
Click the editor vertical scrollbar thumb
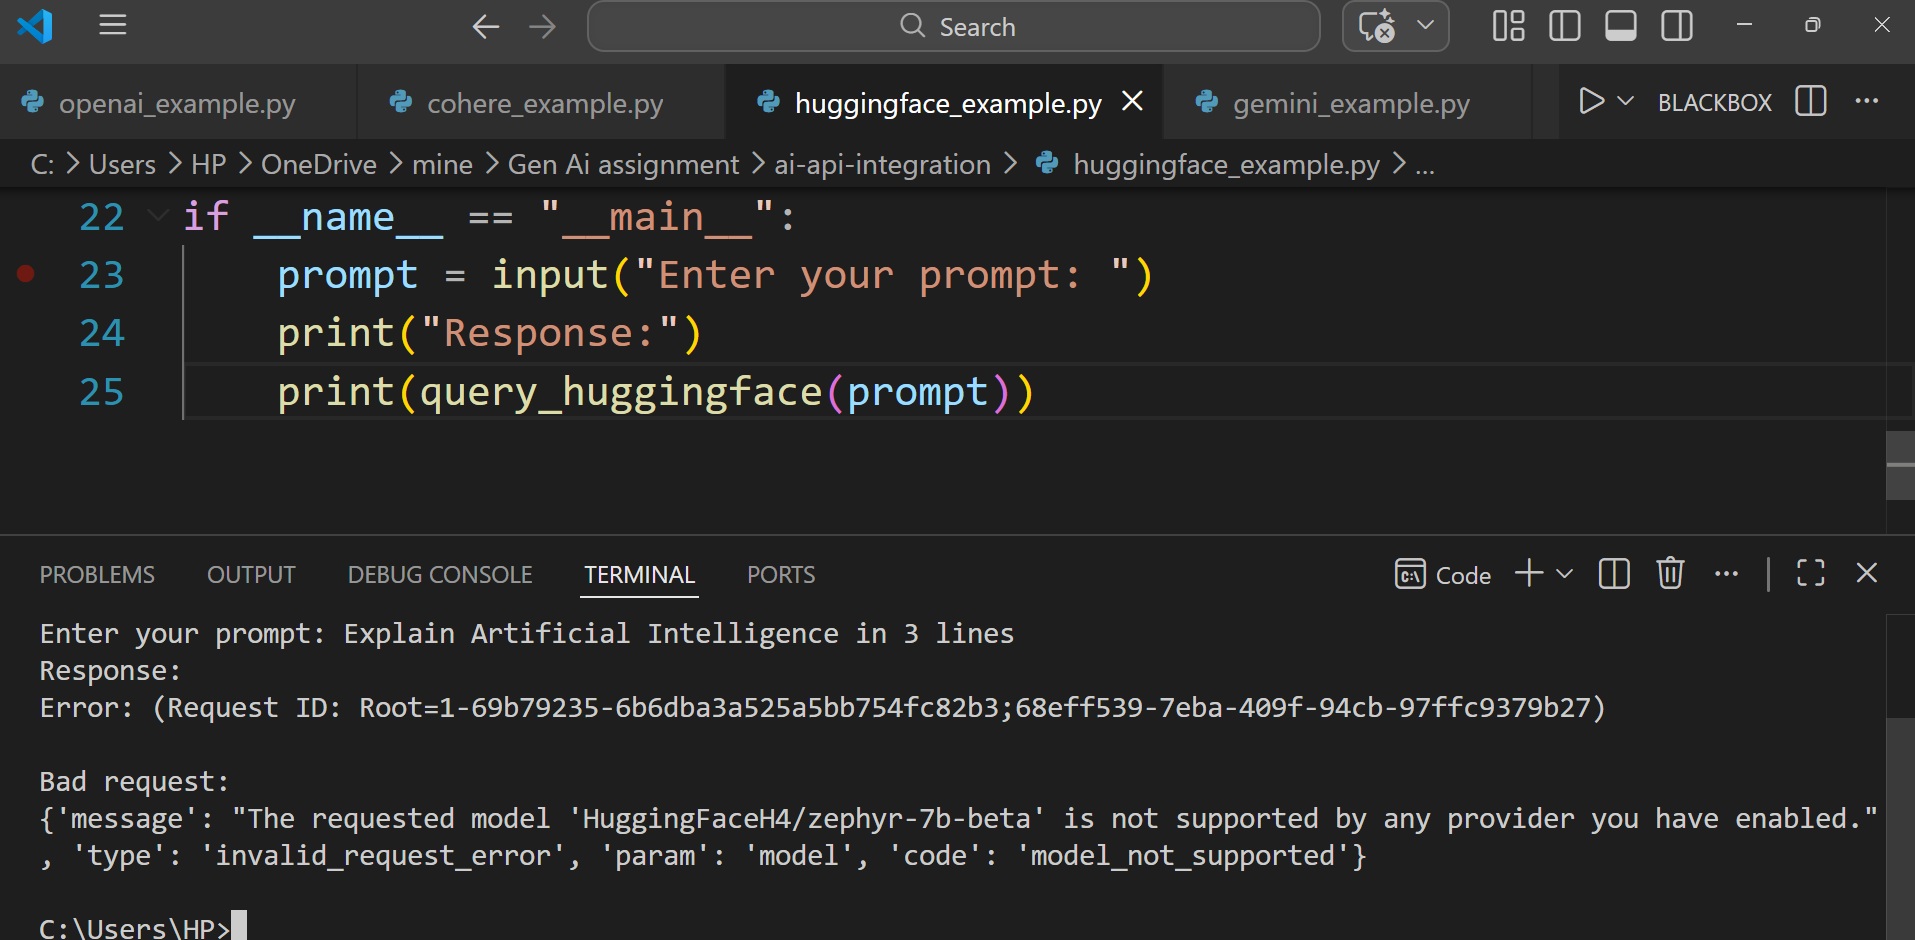(x=1900, y=465)
